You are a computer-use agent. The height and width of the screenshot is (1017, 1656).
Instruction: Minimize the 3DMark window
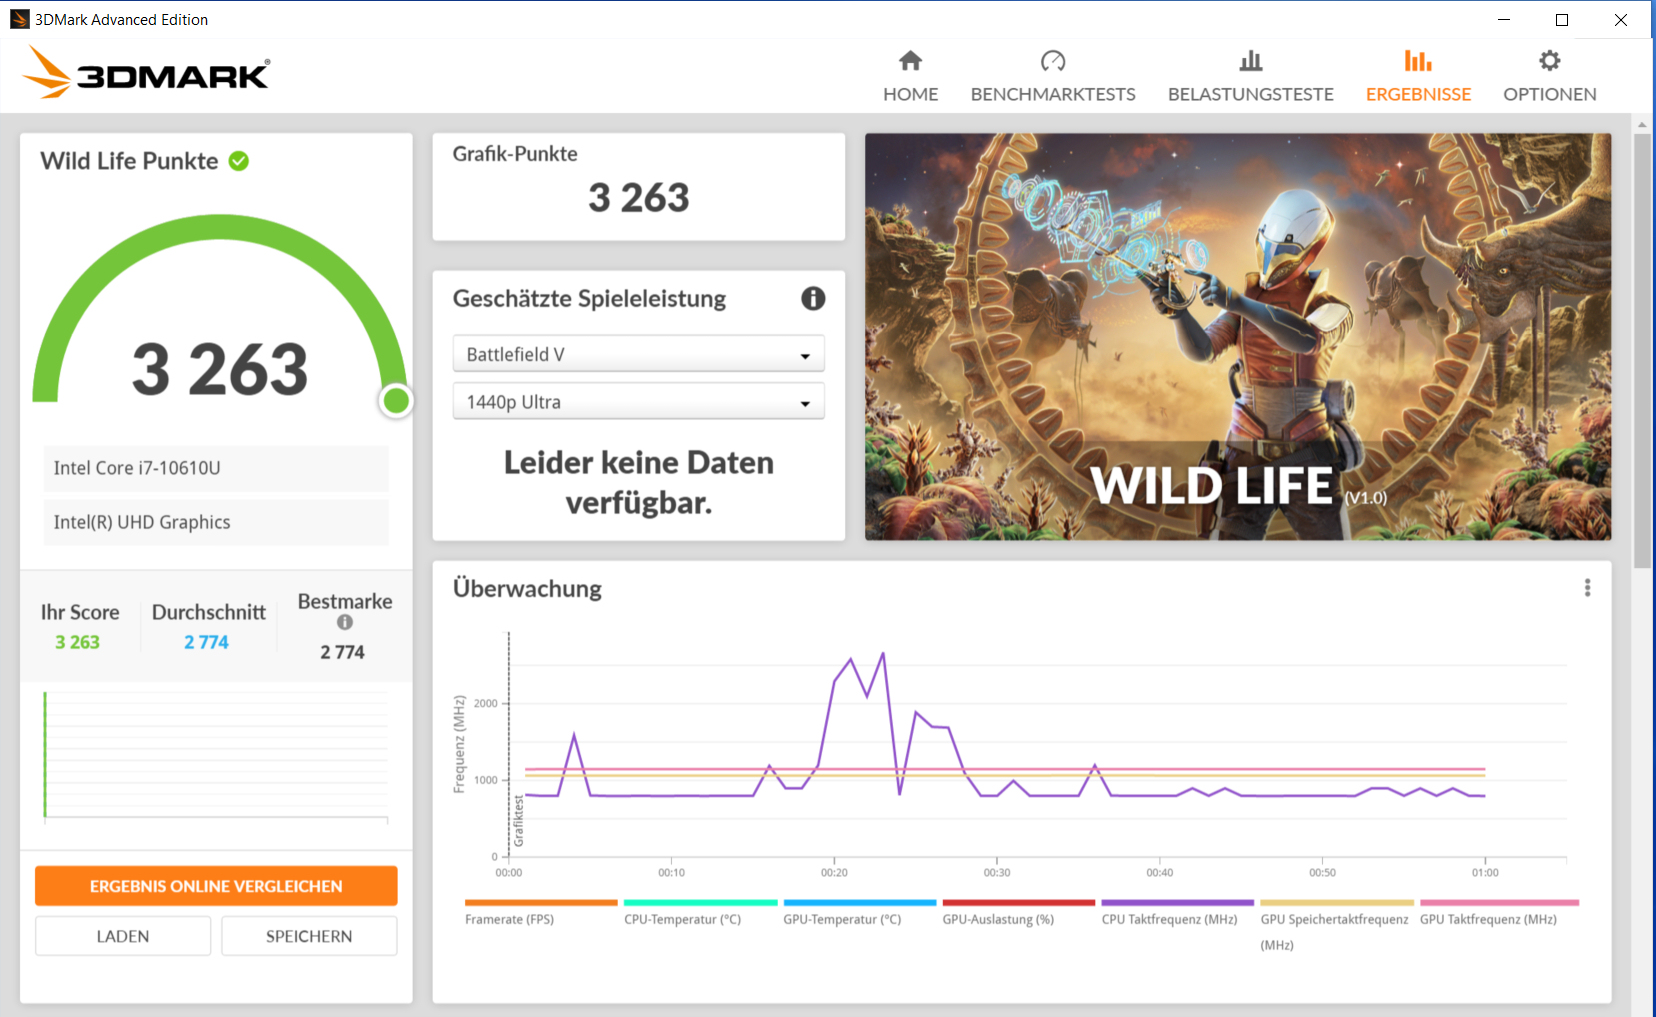click(1503, 19)
